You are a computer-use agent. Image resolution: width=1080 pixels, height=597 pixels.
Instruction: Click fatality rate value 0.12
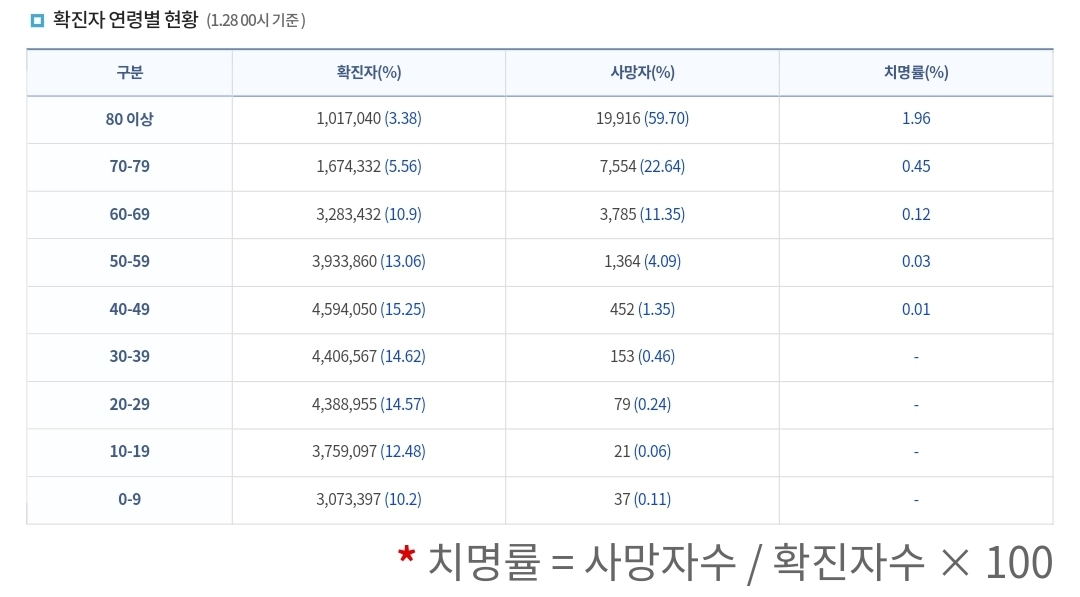click(x=916, y=214)
